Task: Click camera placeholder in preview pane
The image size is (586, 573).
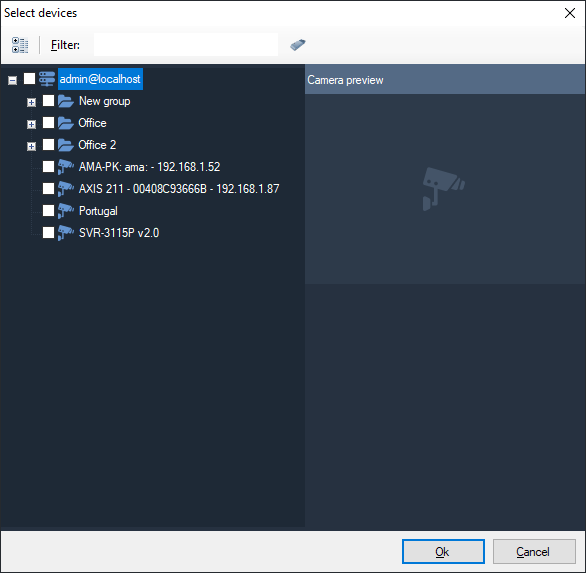Action: click(x=444, y=189)
